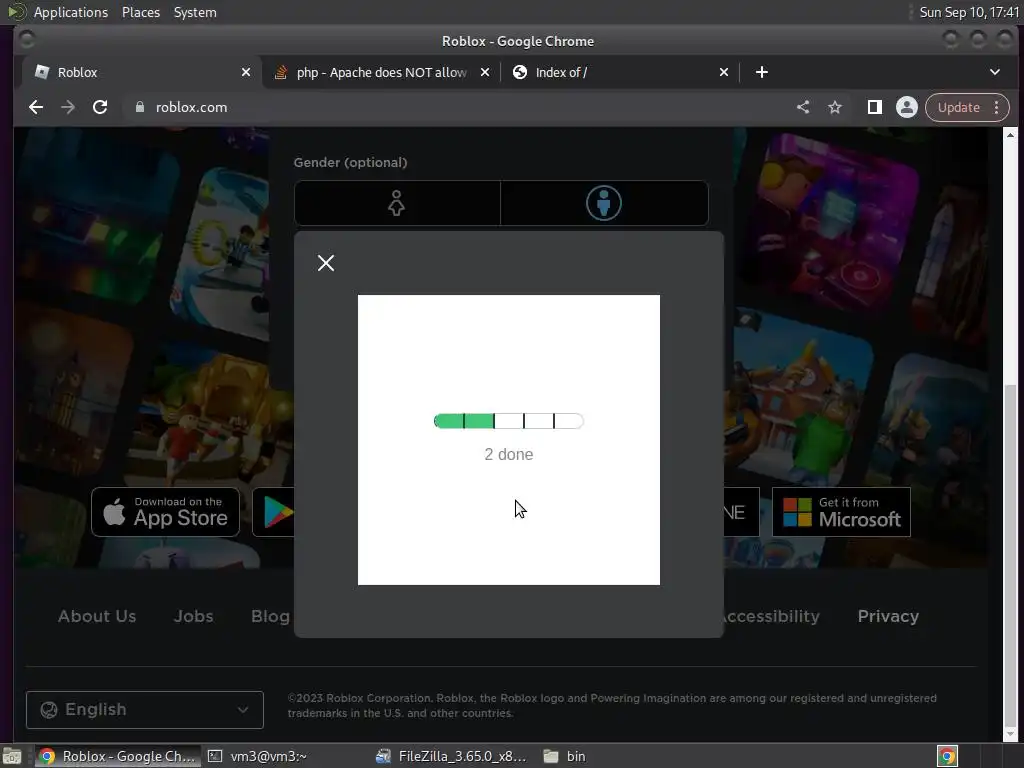Click the roblox.com address bar

click(x=457, y=107)
